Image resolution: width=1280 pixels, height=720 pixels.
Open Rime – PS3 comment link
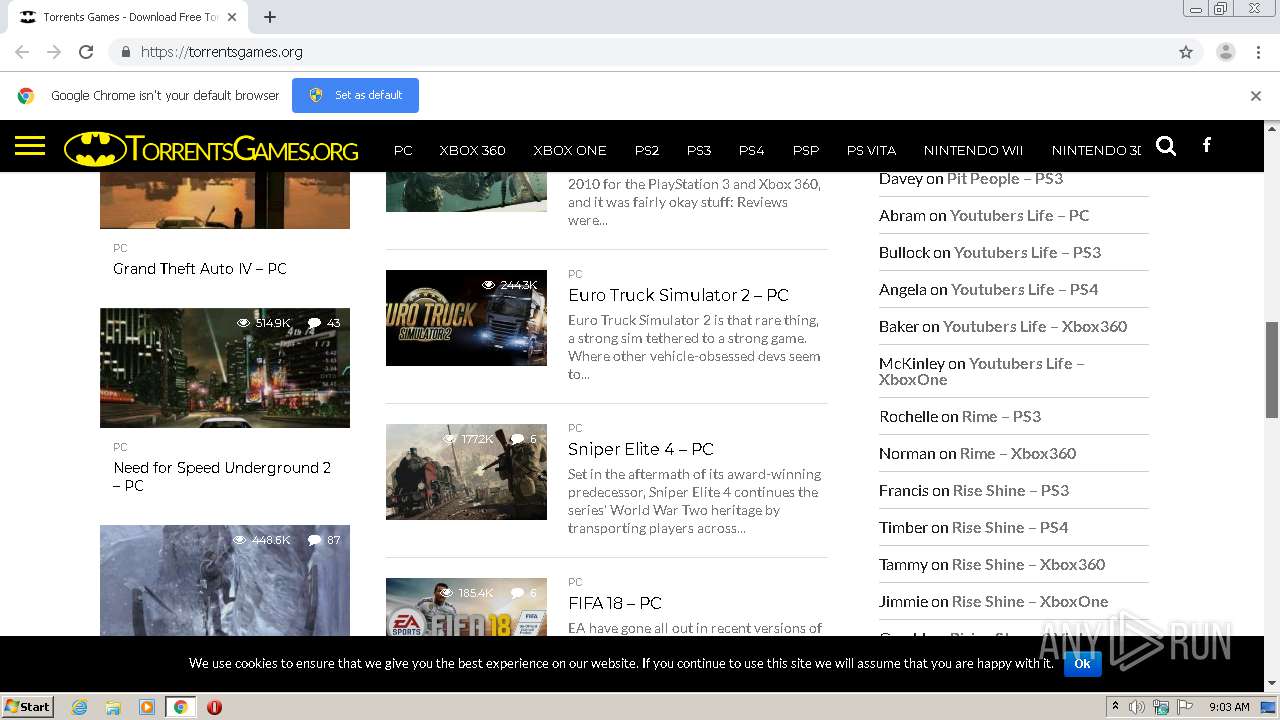click(1001, 416)
